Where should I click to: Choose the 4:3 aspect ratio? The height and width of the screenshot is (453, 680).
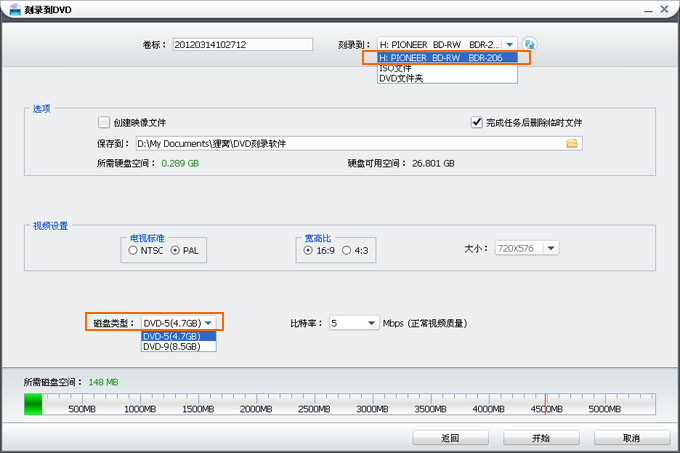click(347, 250)
